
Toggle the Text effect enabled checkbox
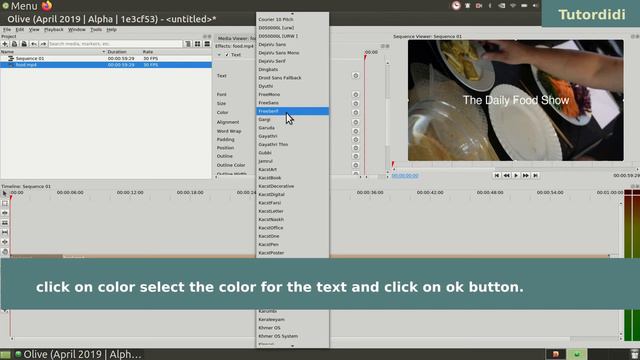point(227,55)
